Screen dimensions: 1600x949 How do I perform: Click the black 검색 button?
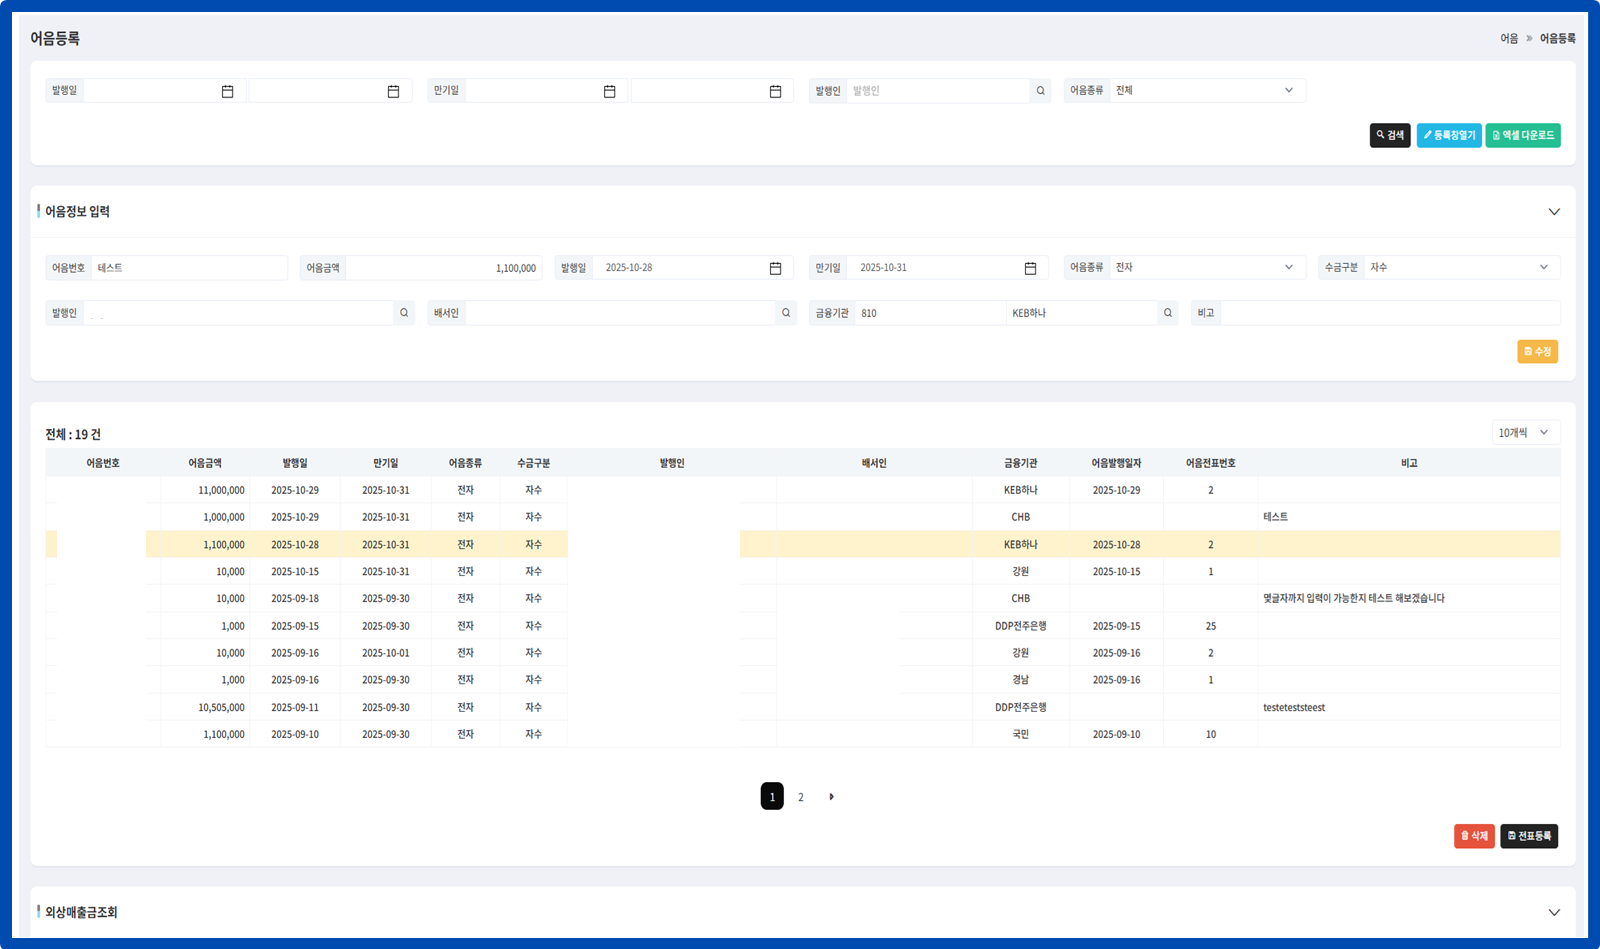1389,136
